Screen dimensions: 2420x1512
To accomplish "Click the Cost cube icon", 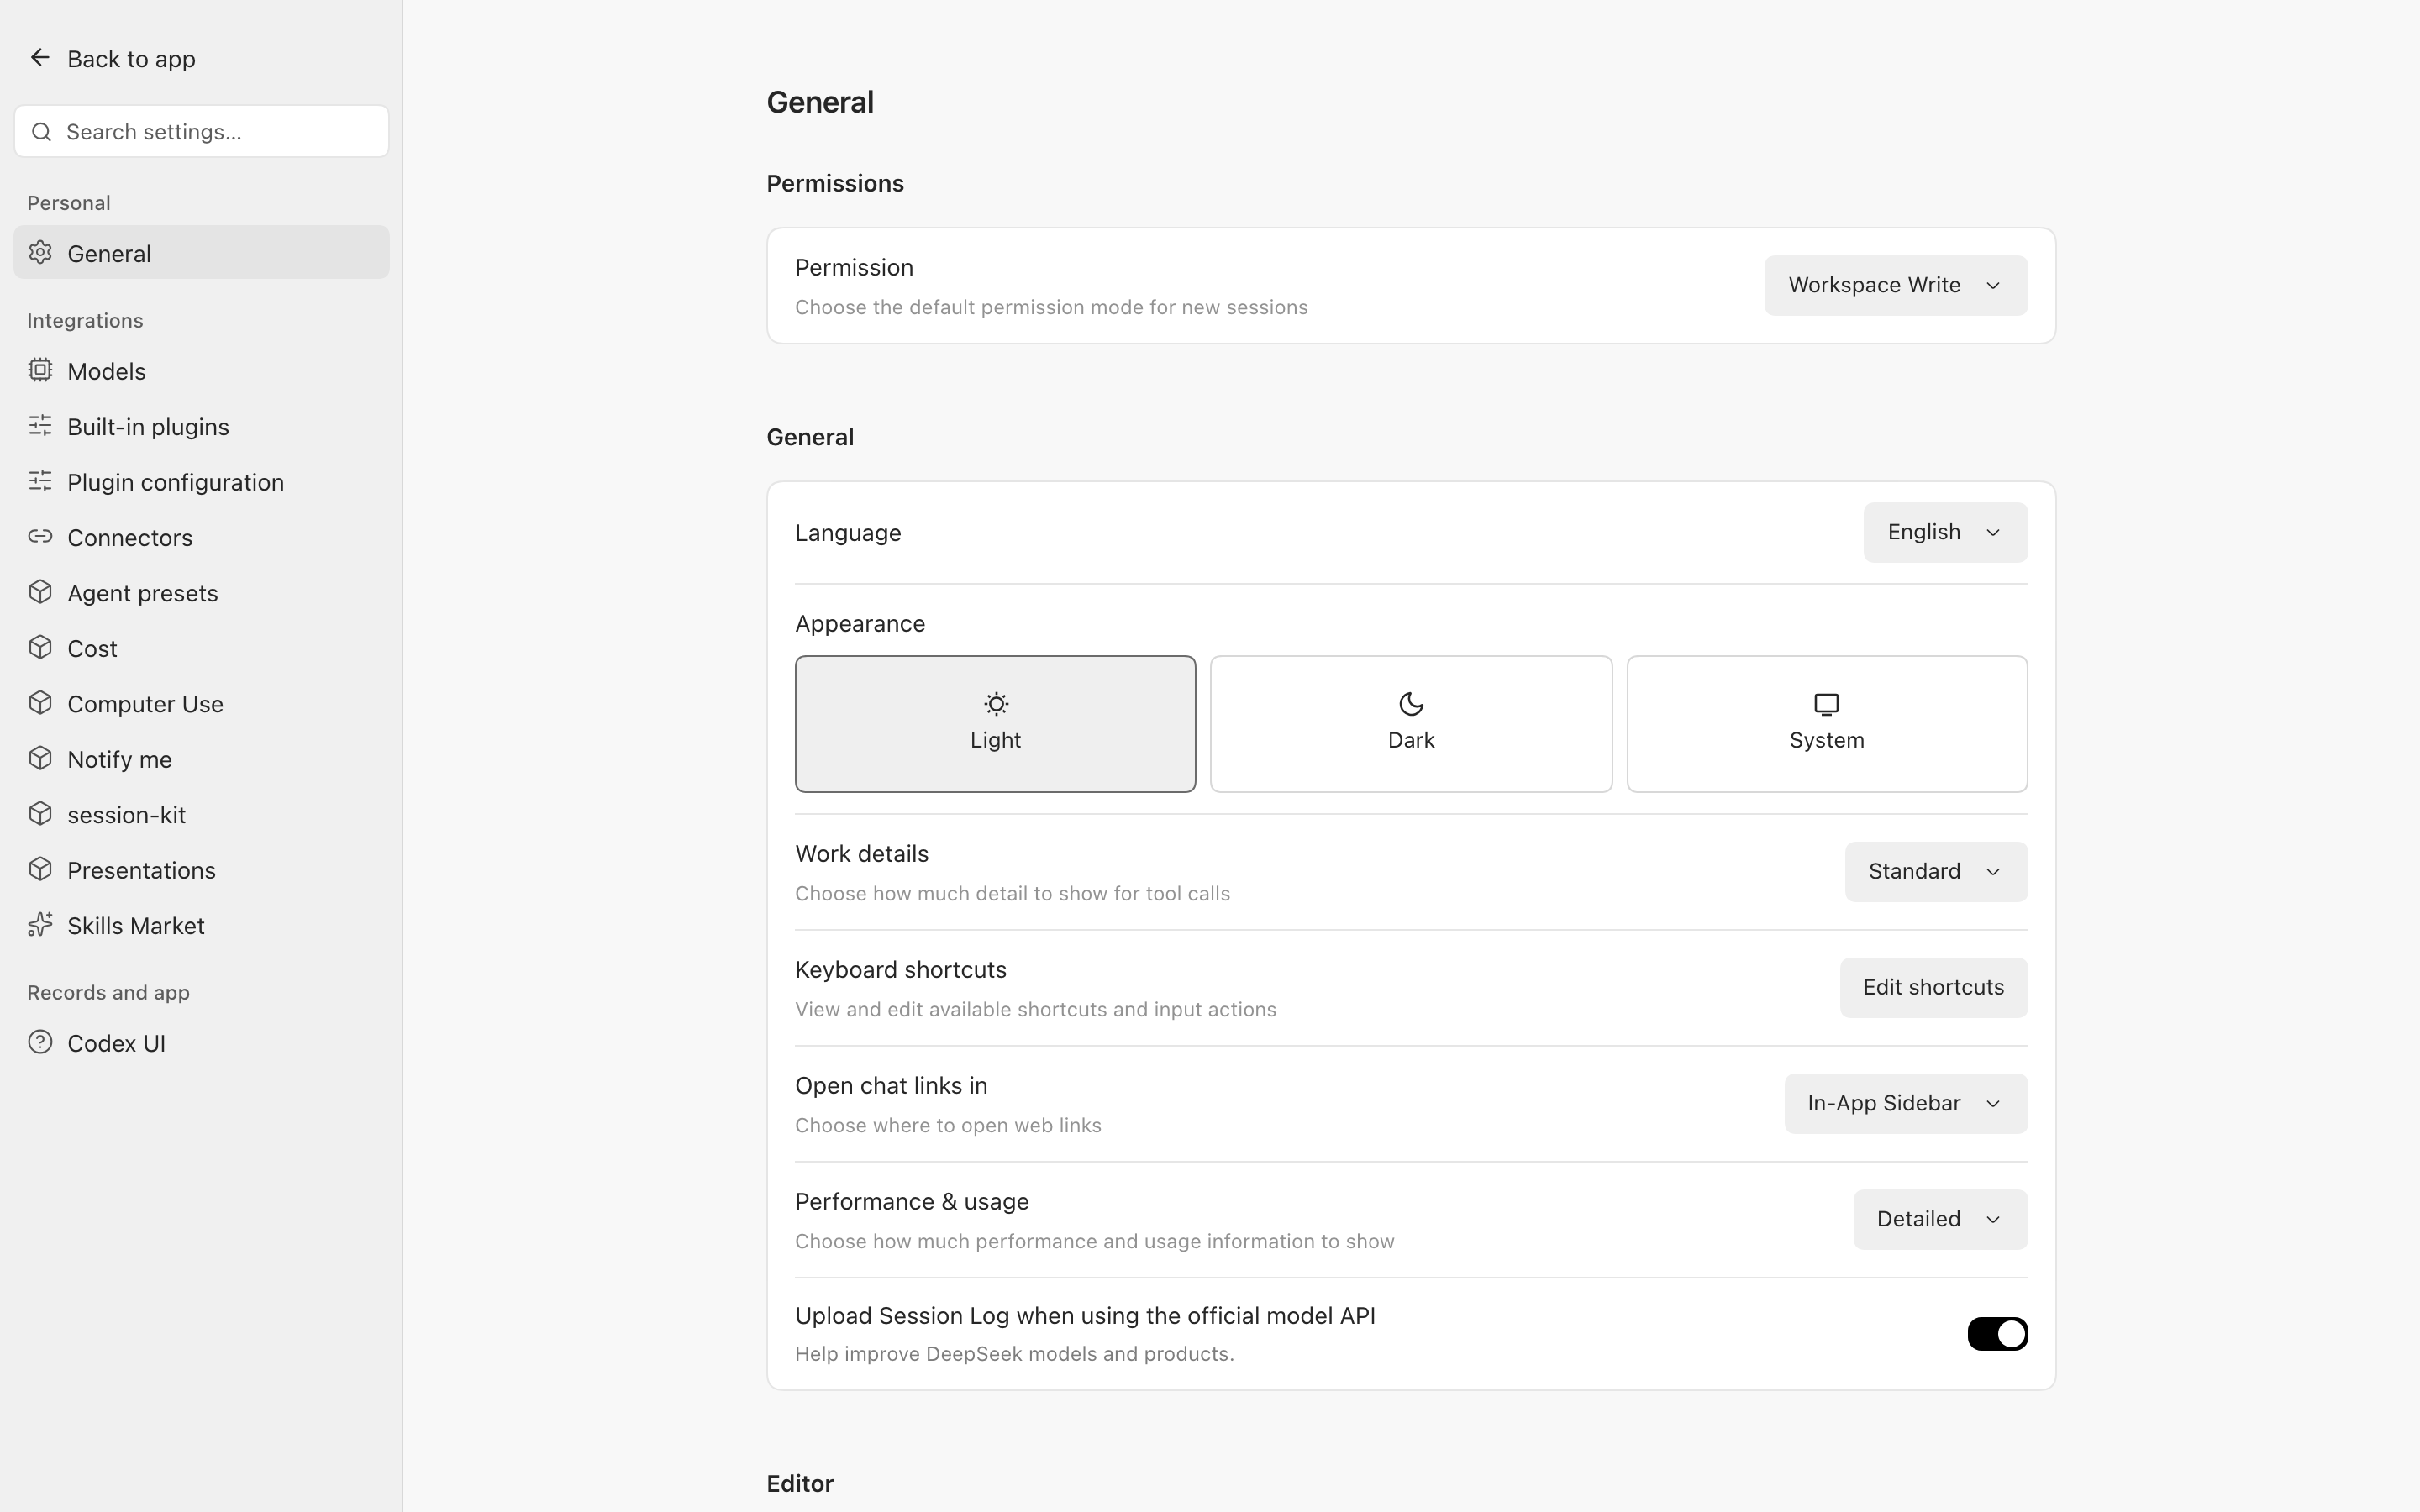I will [x=40, y=648].
